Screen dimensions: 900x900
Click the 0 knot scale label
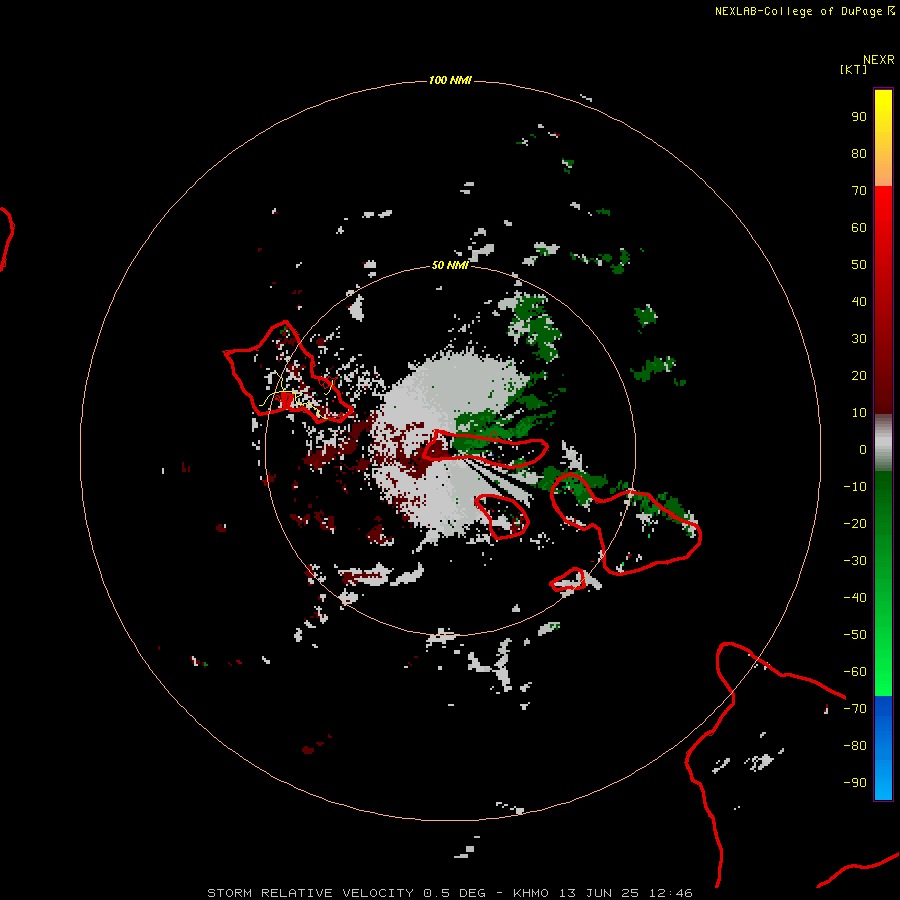coord(863,449)
